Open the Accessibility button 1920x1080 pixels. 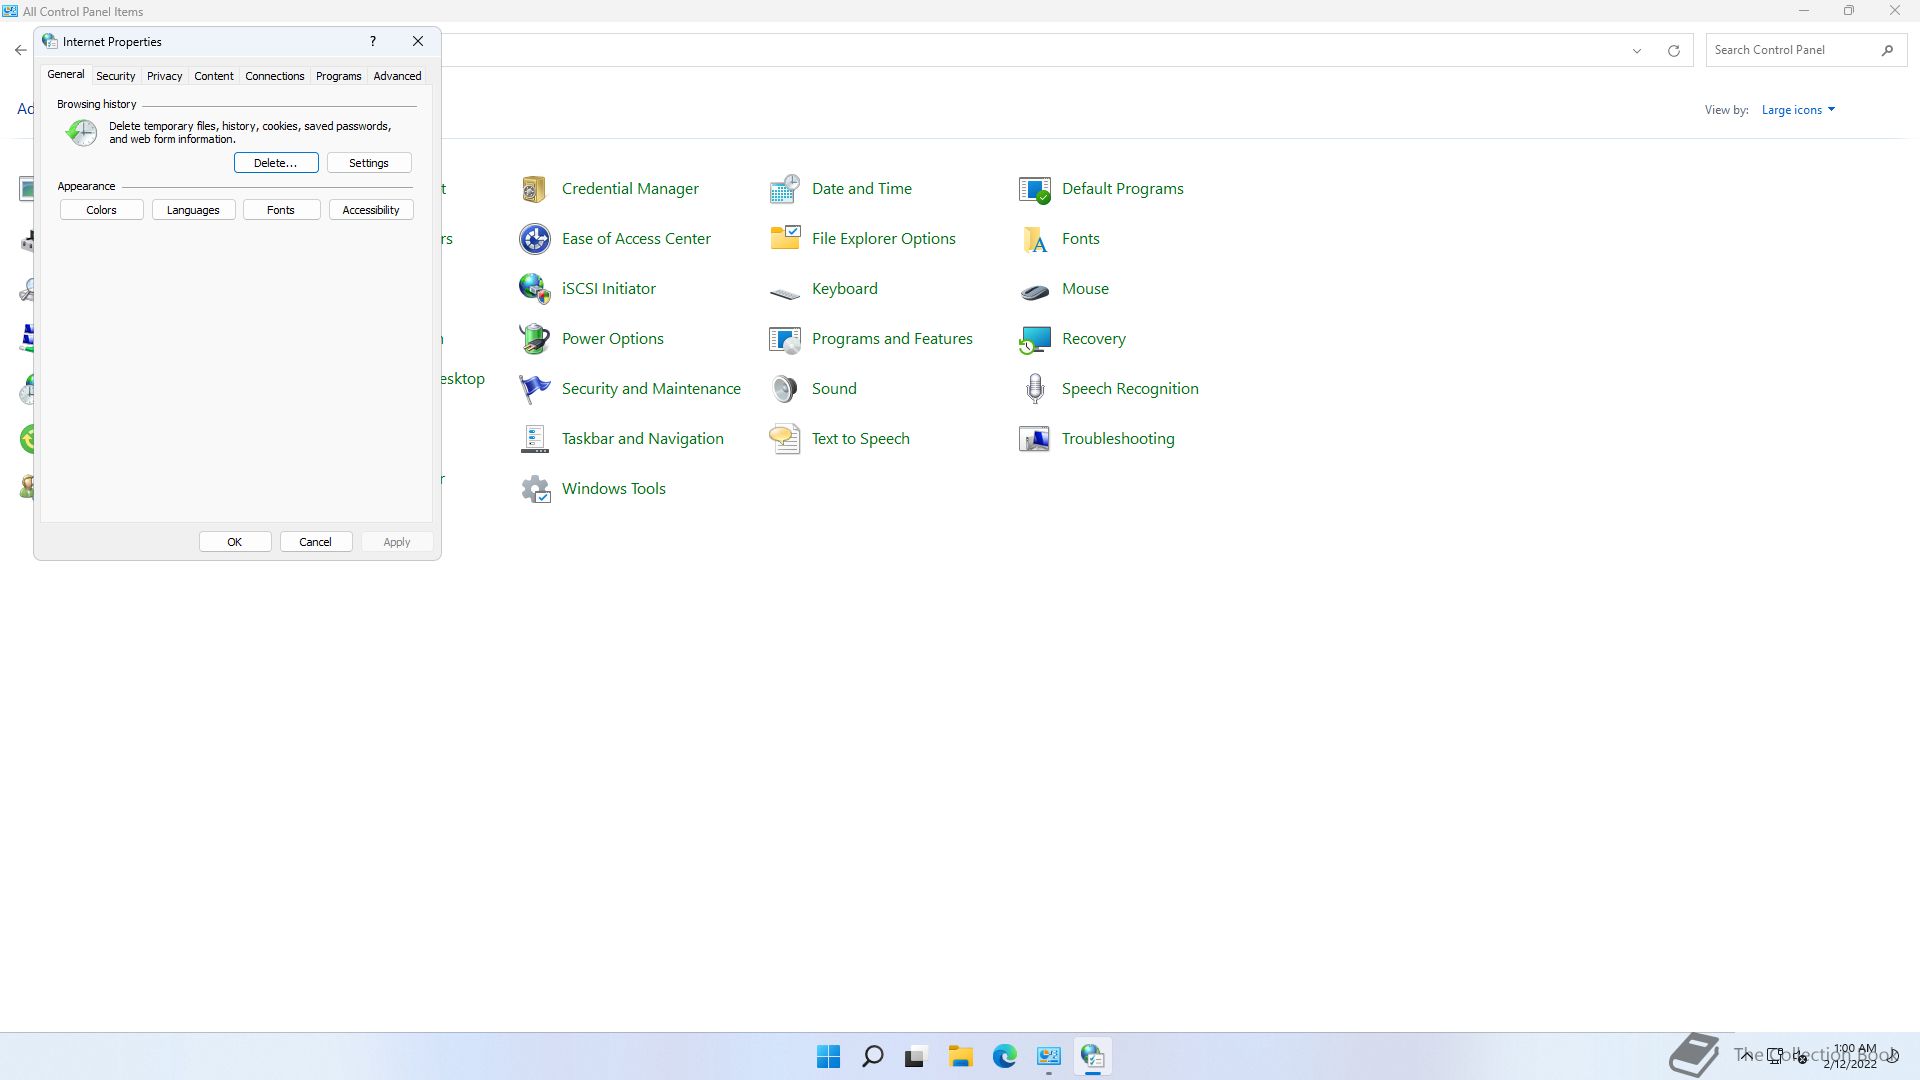click(371, 210)
